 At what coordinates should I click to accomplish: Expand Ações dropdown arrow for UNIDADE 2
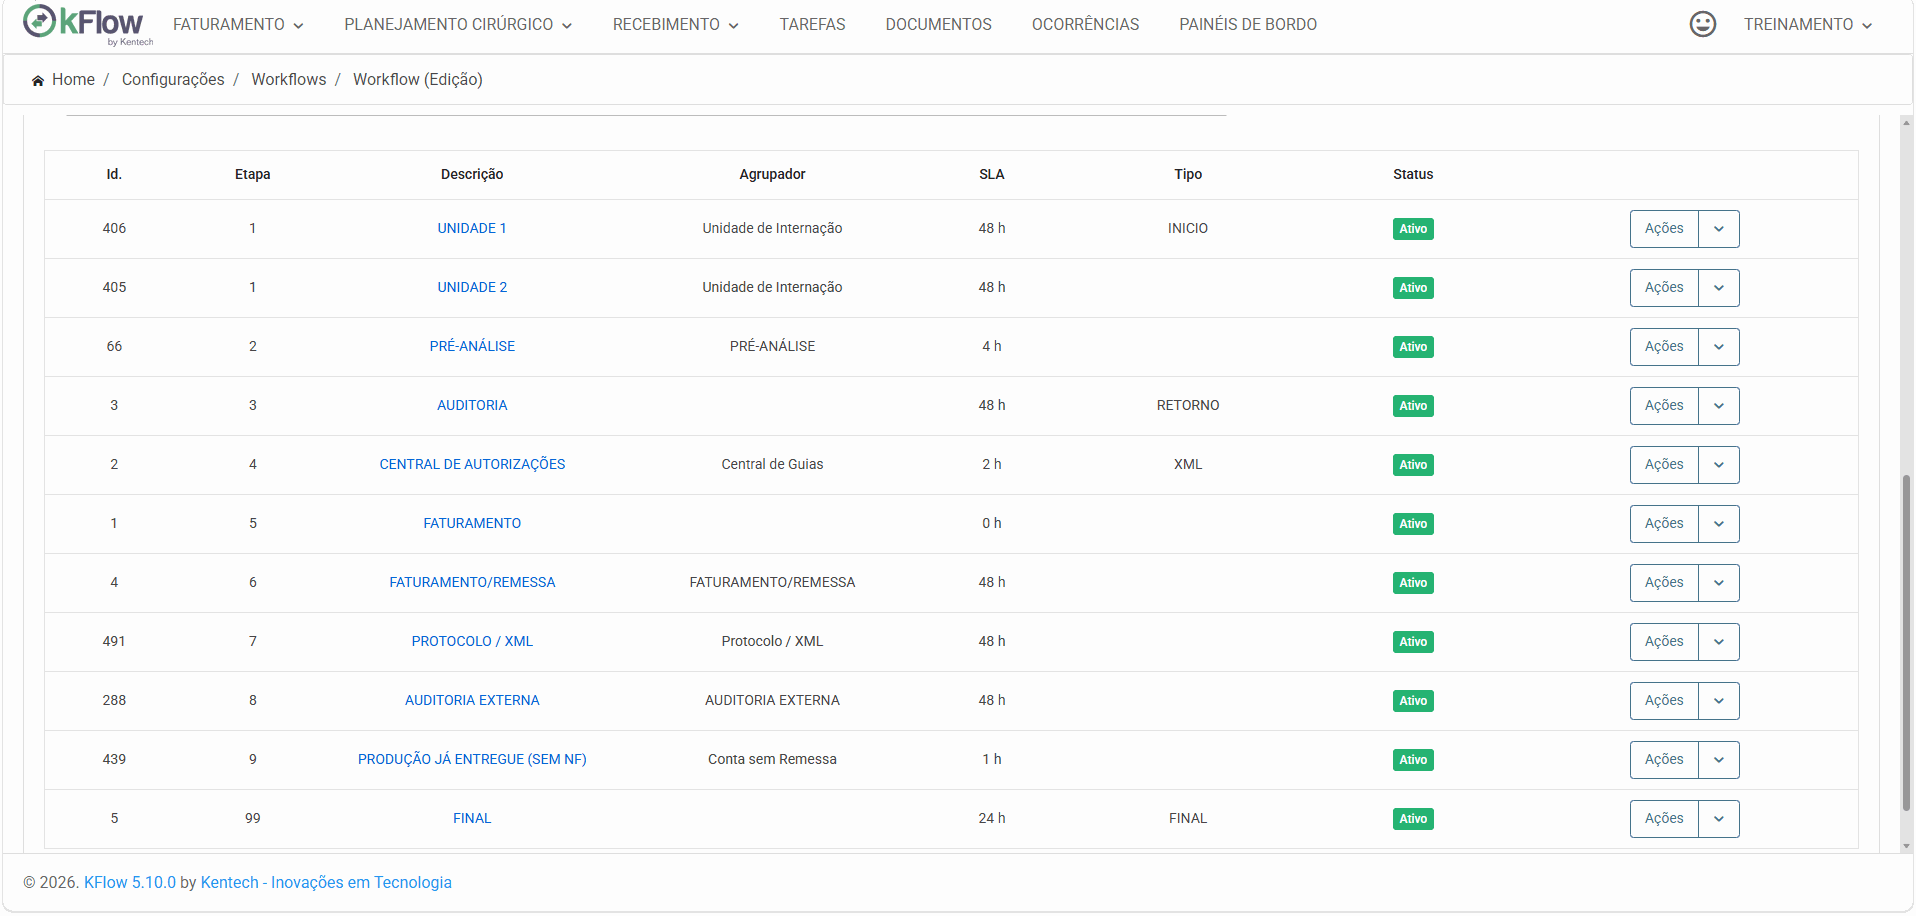[x=1719, y=288]
